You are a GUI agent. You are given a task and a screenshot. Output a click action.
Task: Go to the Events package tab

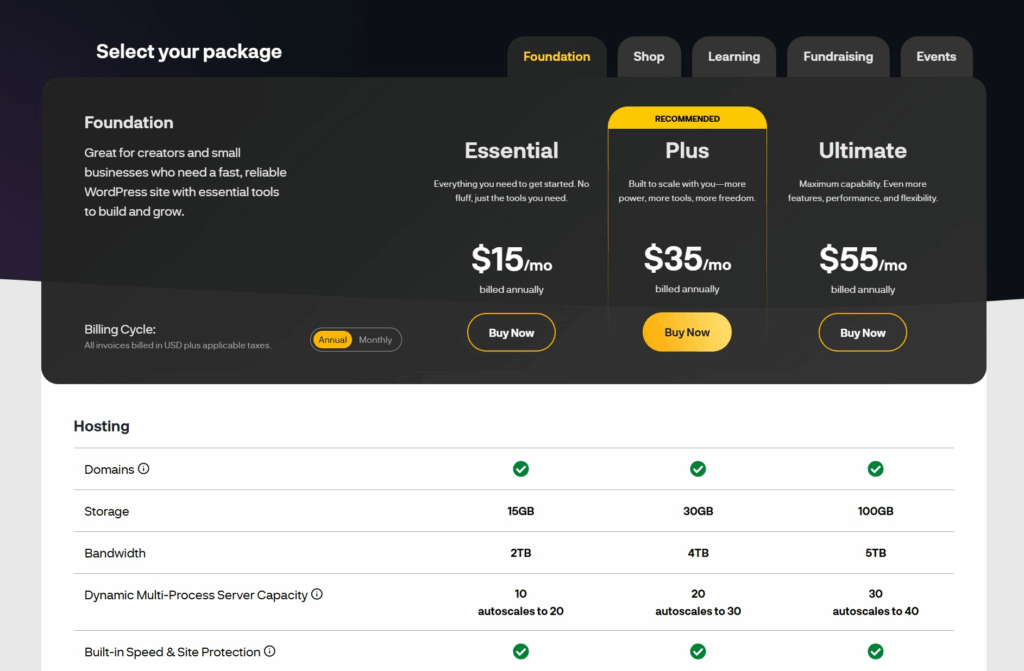(936, 57)
